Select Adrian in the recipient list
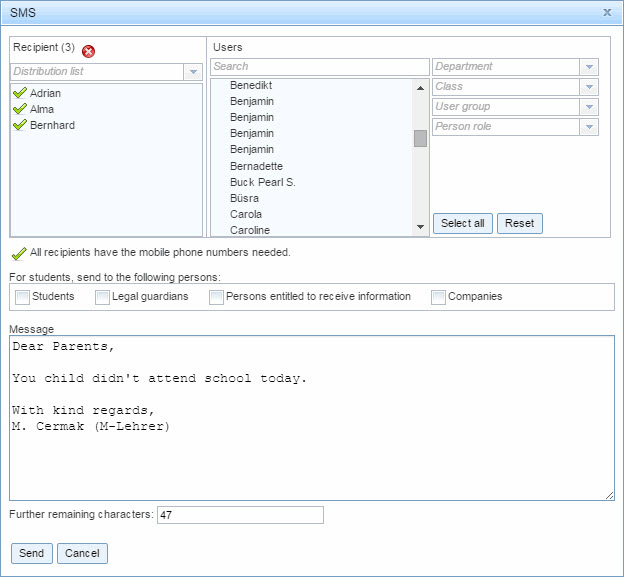The height and width of the screenshot is (577, 624). [x=45, y=93]
